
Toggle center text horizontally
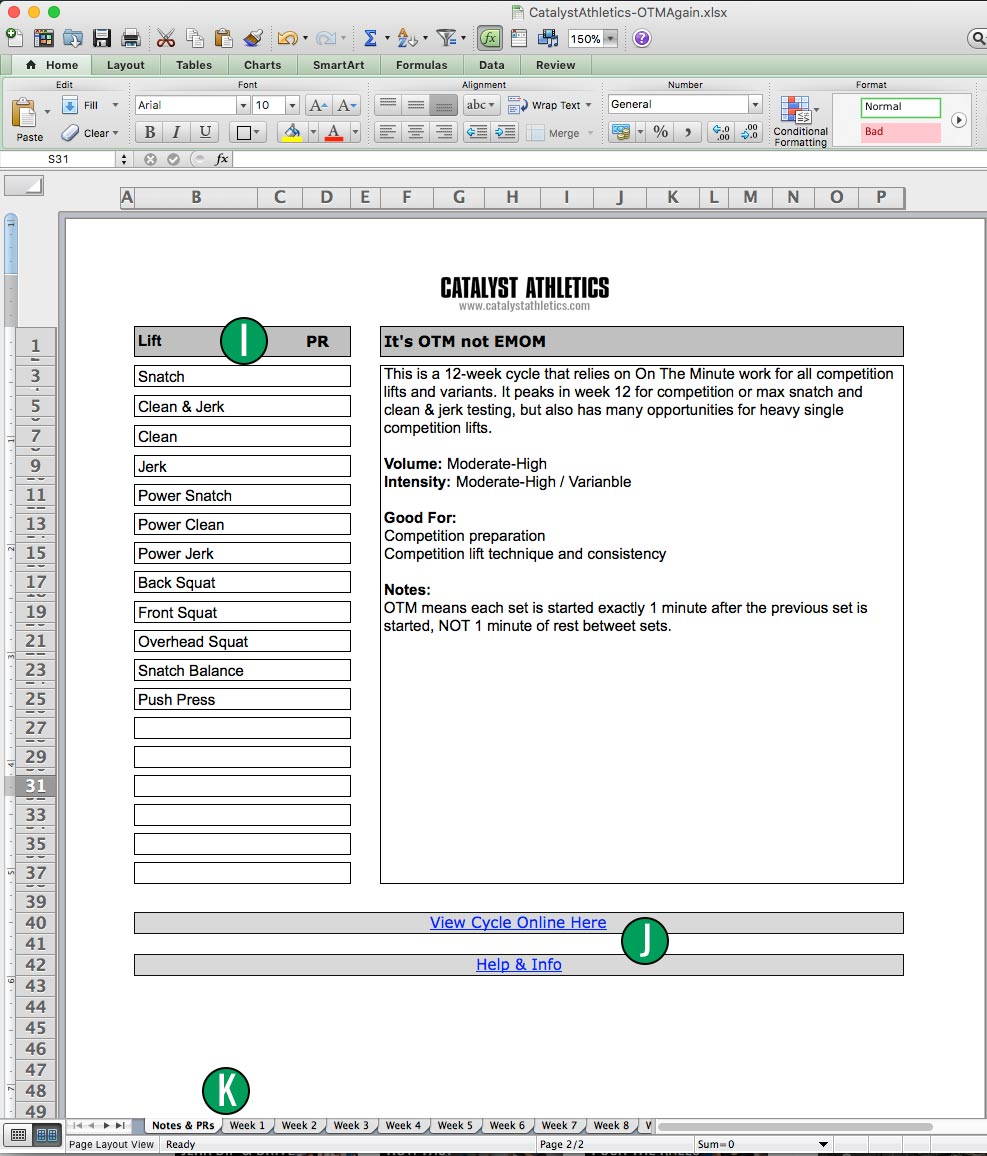[416, 133]
